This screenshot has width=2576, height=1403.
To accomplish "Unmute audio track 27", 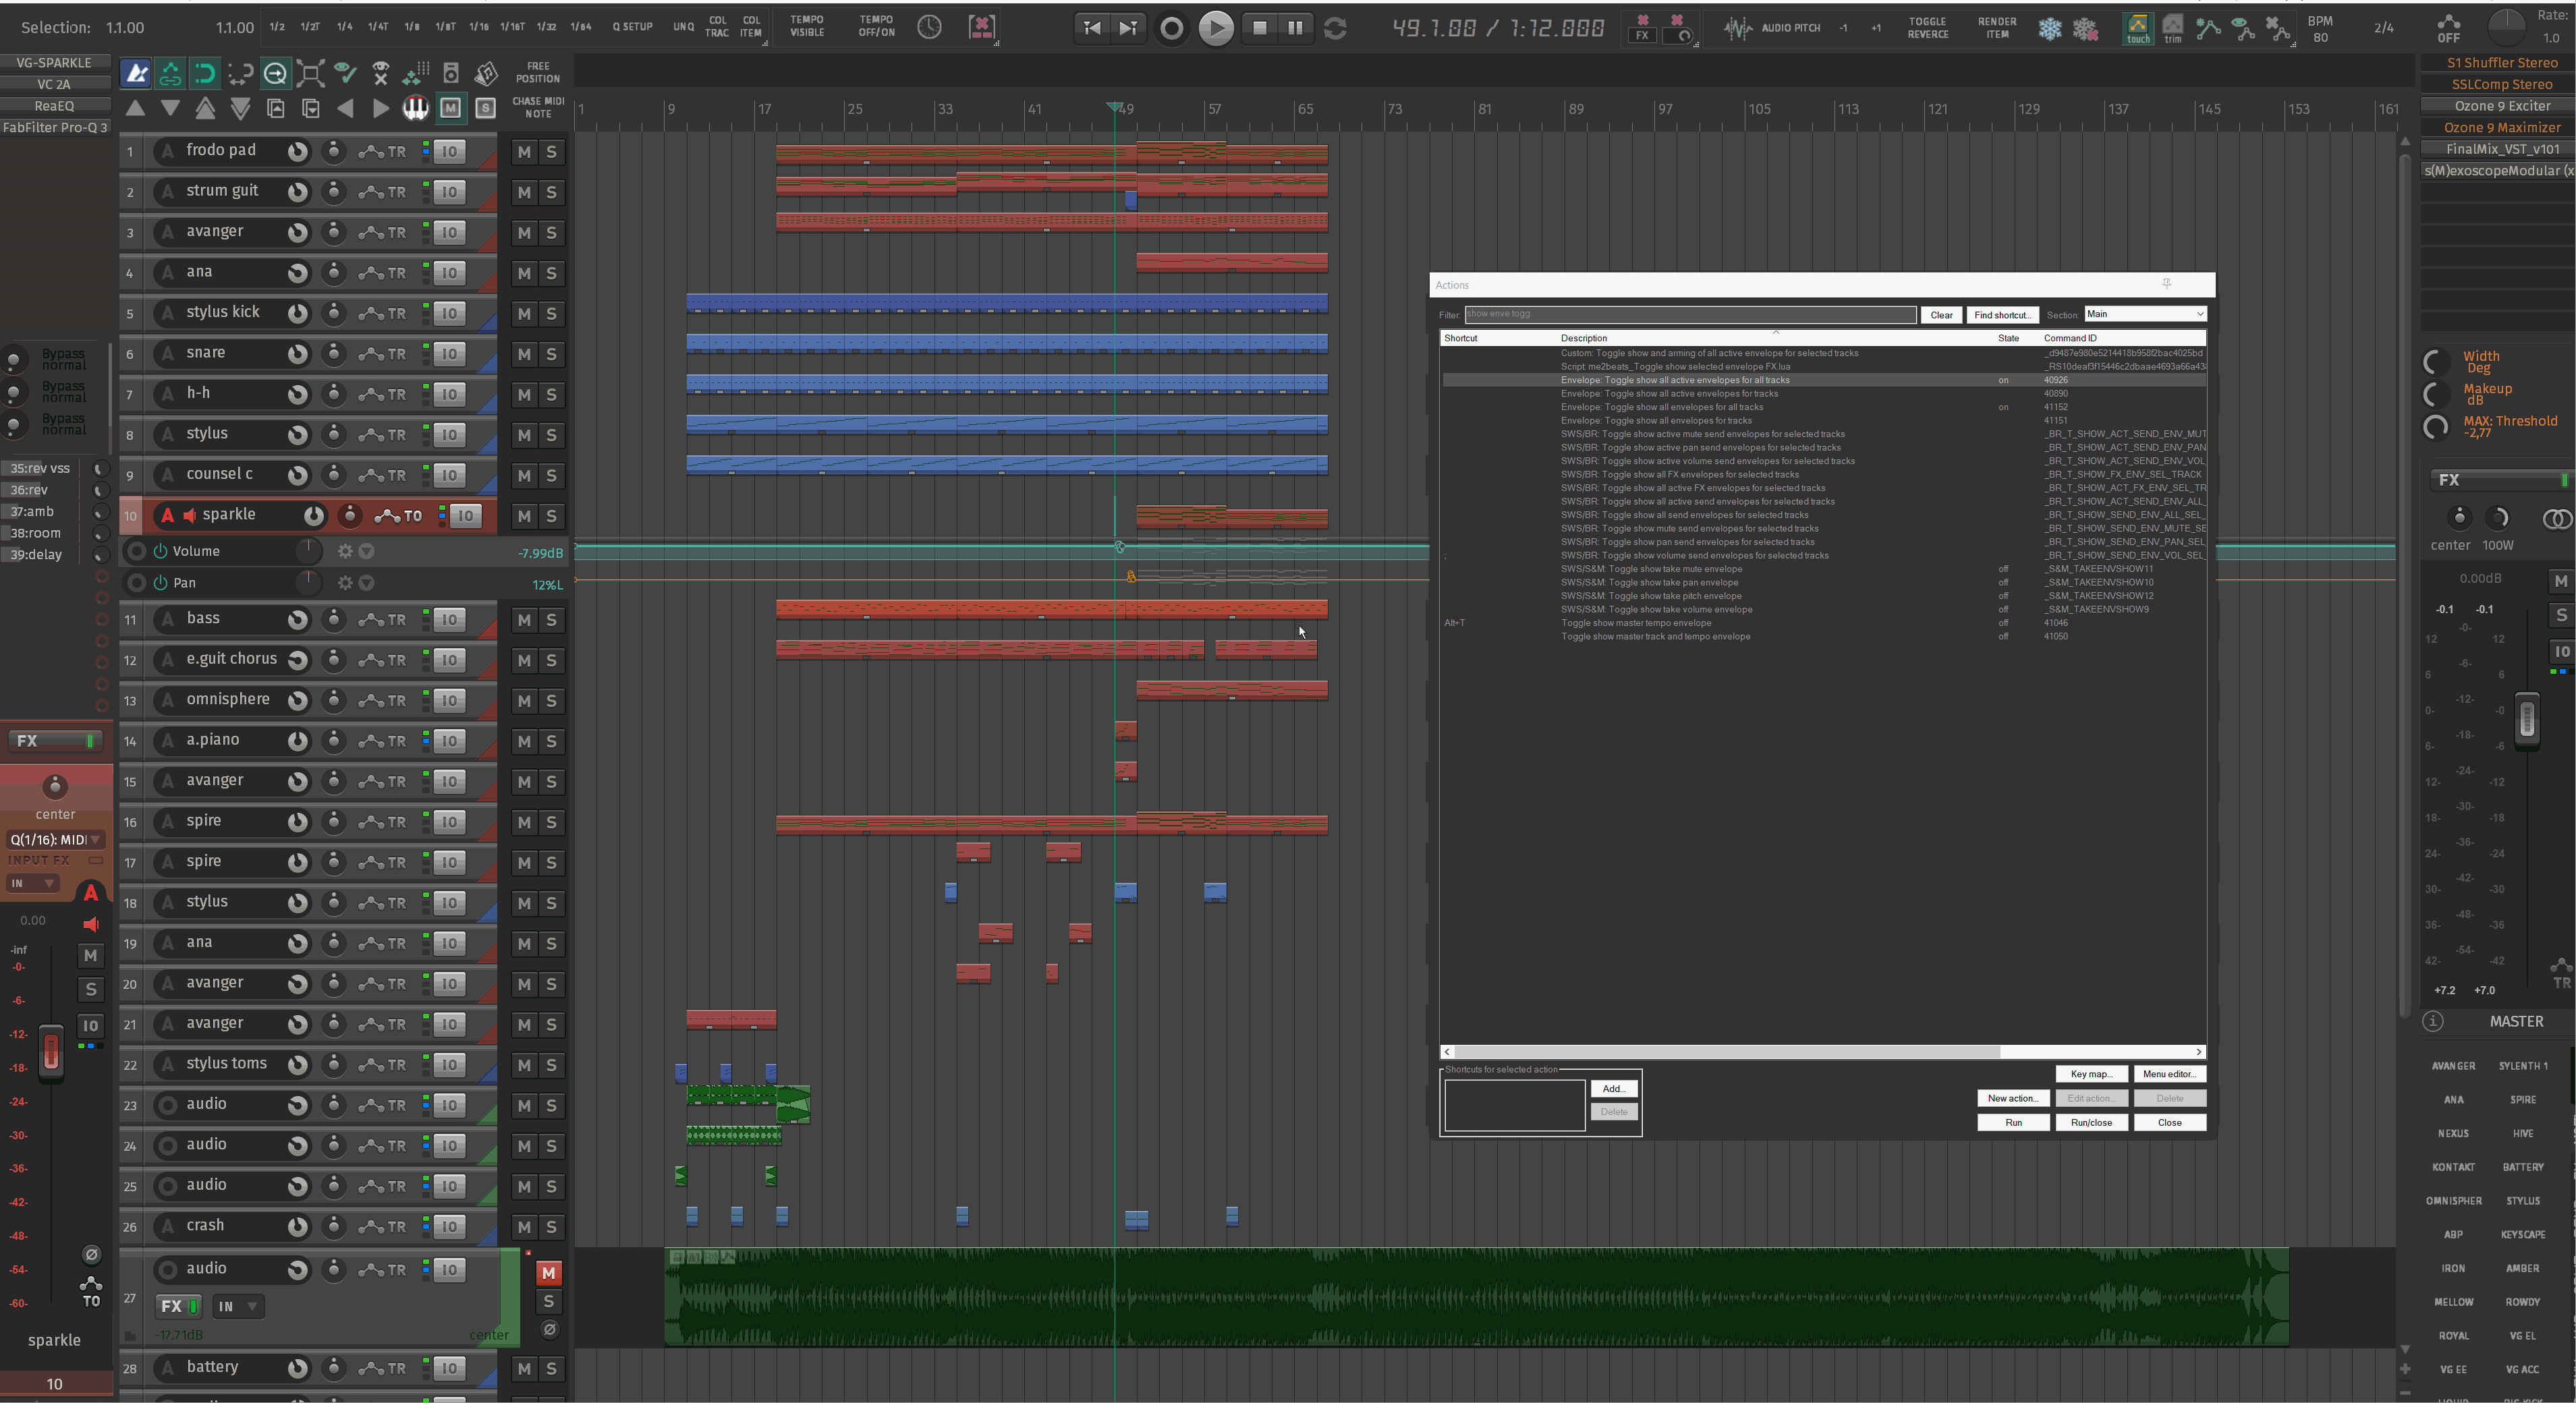I will [x=548, y=1273].
